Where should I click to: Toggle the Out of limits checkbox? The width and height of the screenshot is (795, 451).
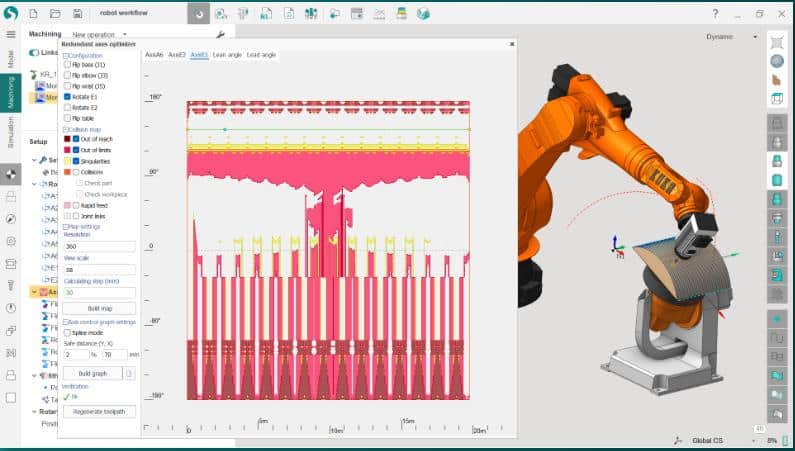(x=76, y=150)
